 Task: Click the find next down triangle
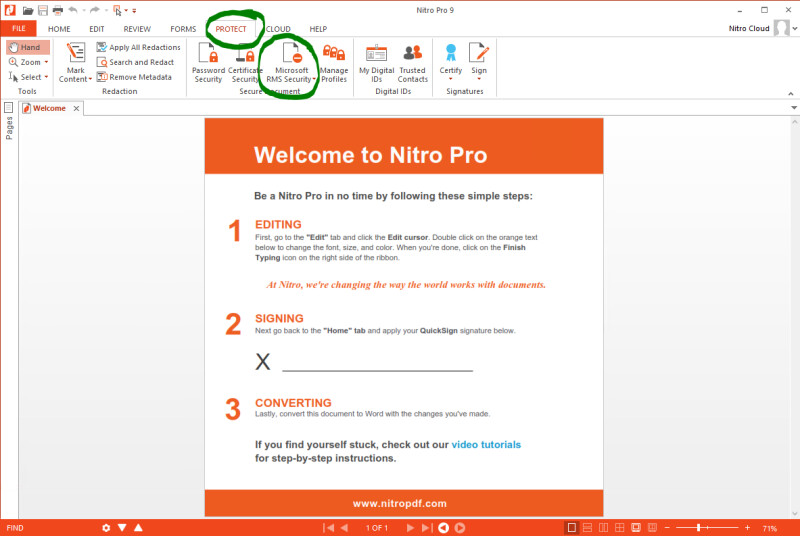[122, 527]
